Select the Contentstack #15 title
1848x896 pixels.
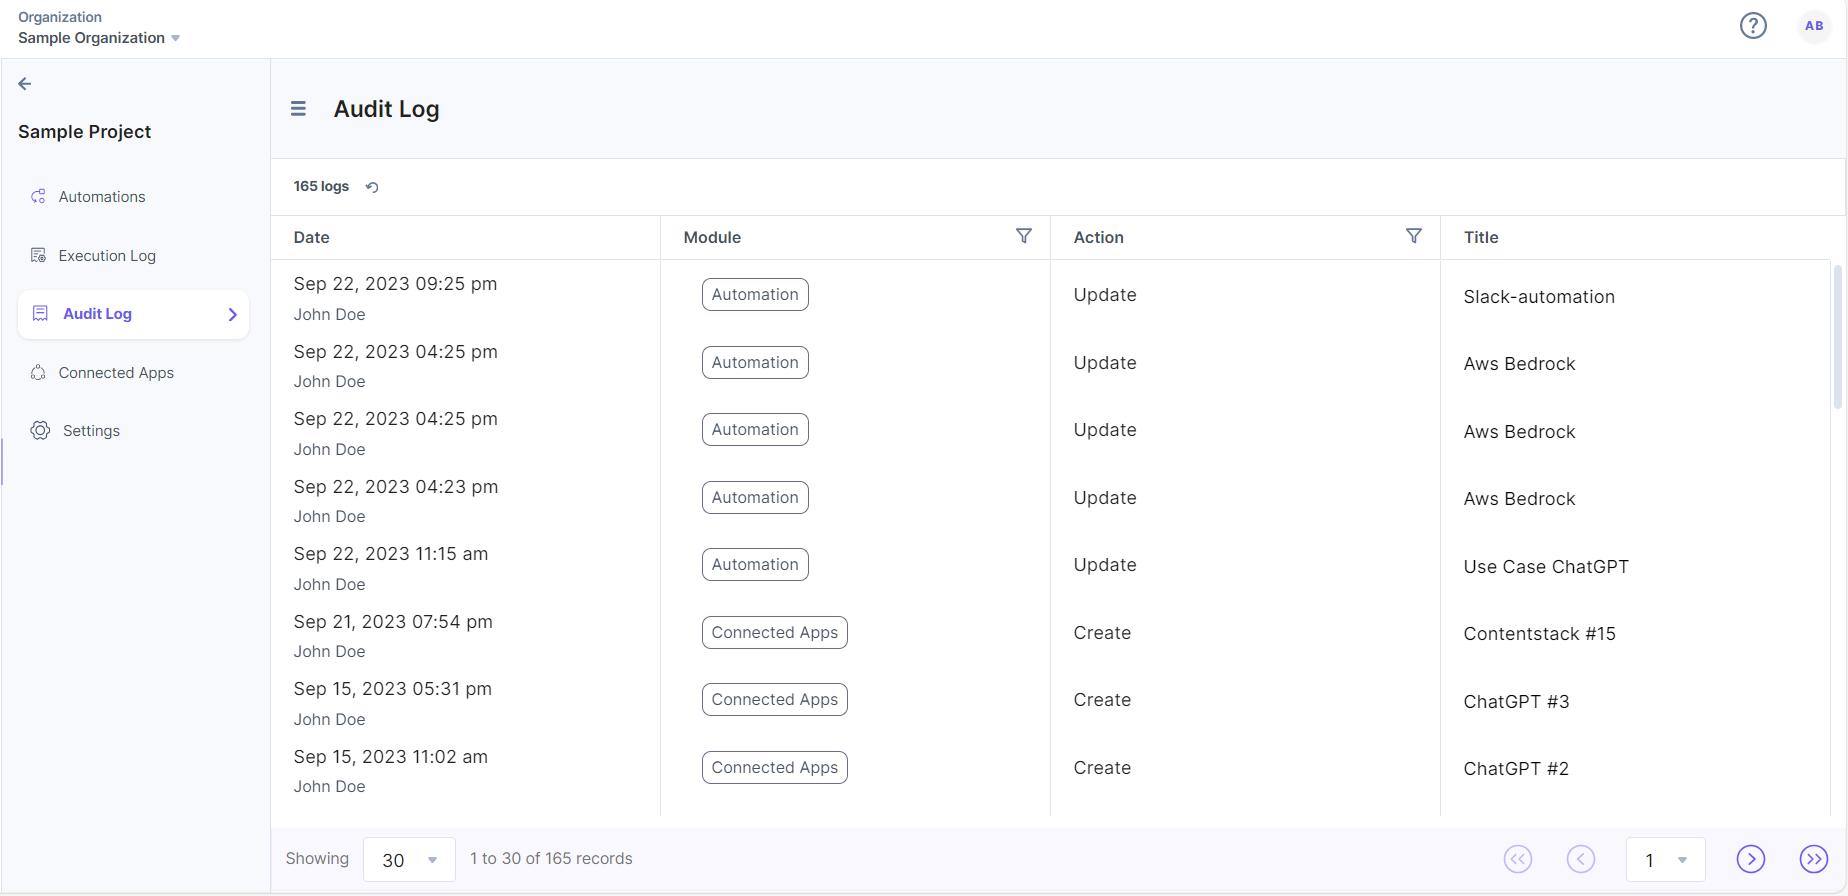point(1540,634)
